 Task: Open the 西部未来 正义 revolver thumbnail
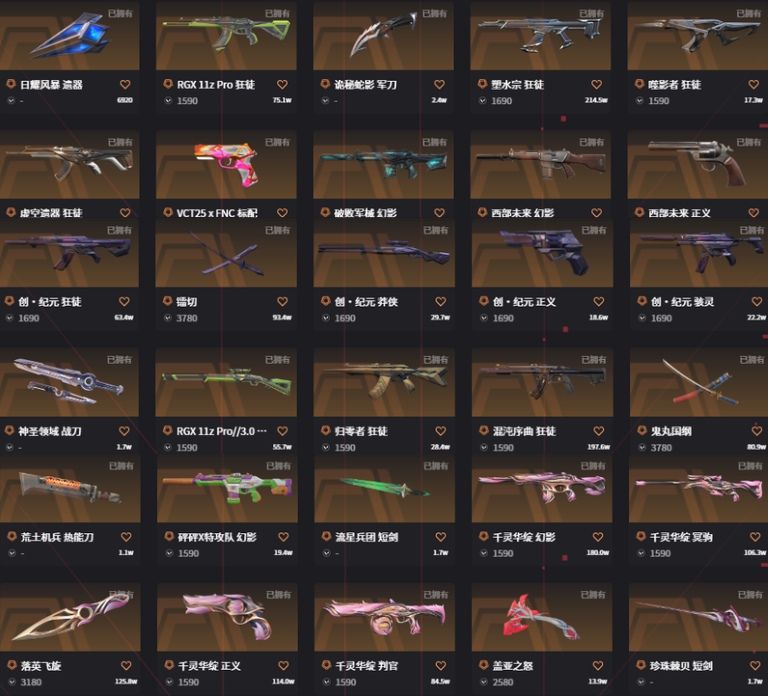tap(698, 164)
